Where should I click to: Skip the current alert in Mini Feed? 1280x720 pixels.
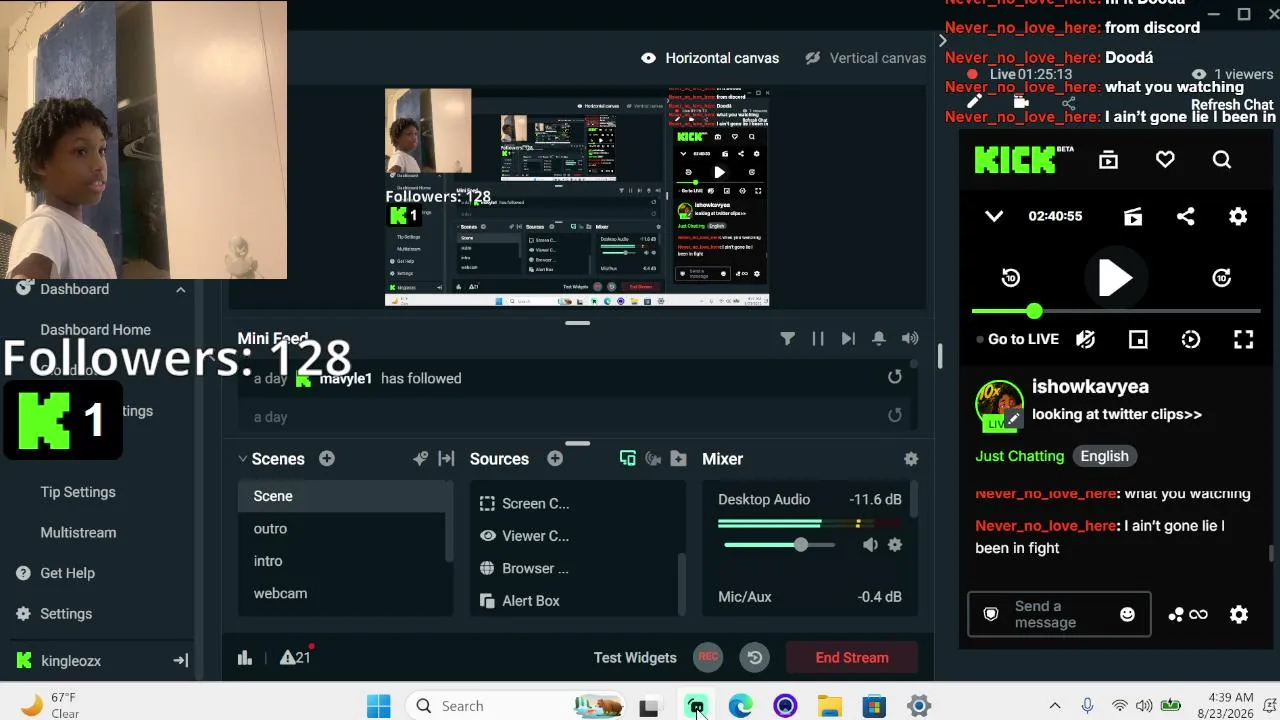pos(848,339)
